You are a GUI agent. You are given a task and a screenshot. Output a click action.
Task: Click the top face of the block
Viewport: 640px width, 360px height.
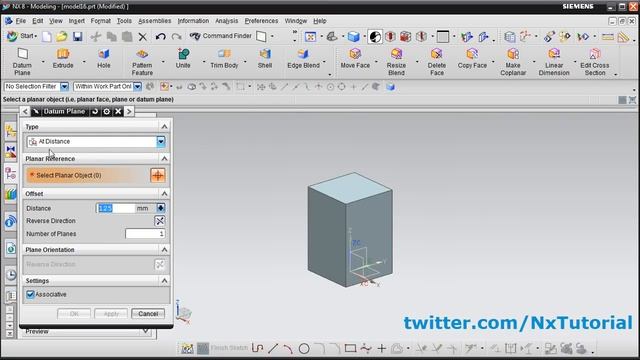[351, 187]
